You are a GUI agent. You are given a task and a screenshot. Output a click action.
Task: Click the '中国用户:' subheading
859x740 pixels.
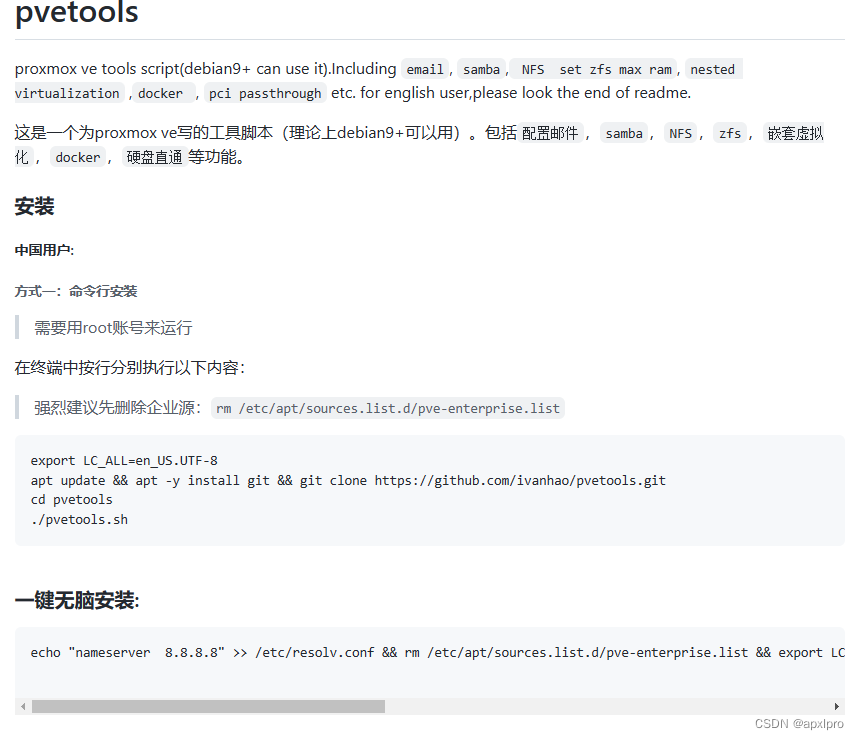click(x=44, y=250)
